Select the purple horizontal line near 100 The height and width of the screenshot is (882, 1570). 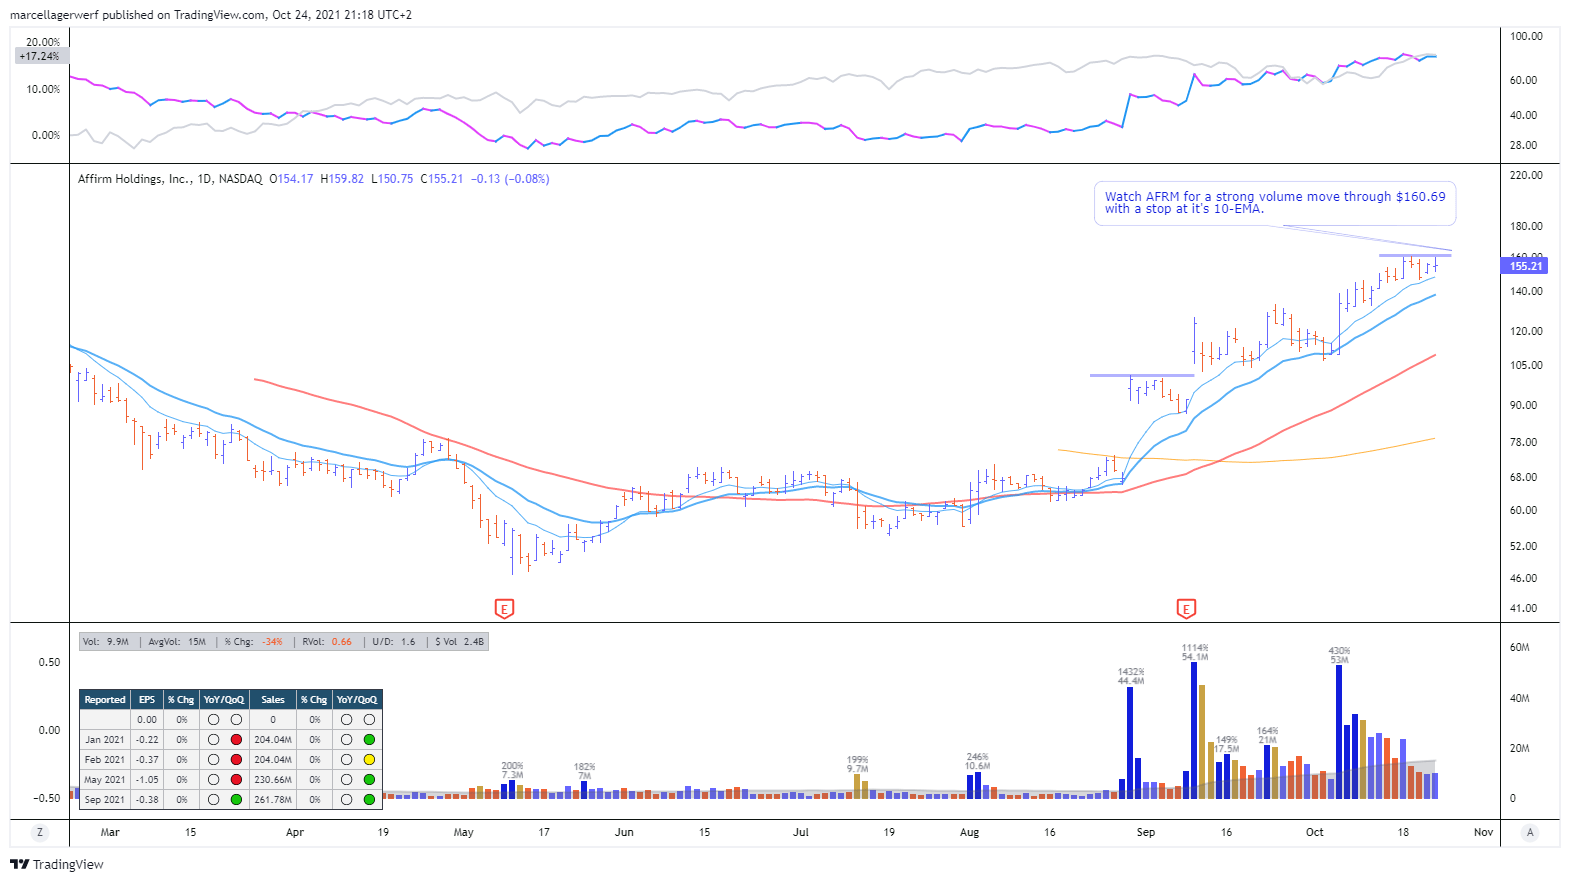pos(1141,375)
